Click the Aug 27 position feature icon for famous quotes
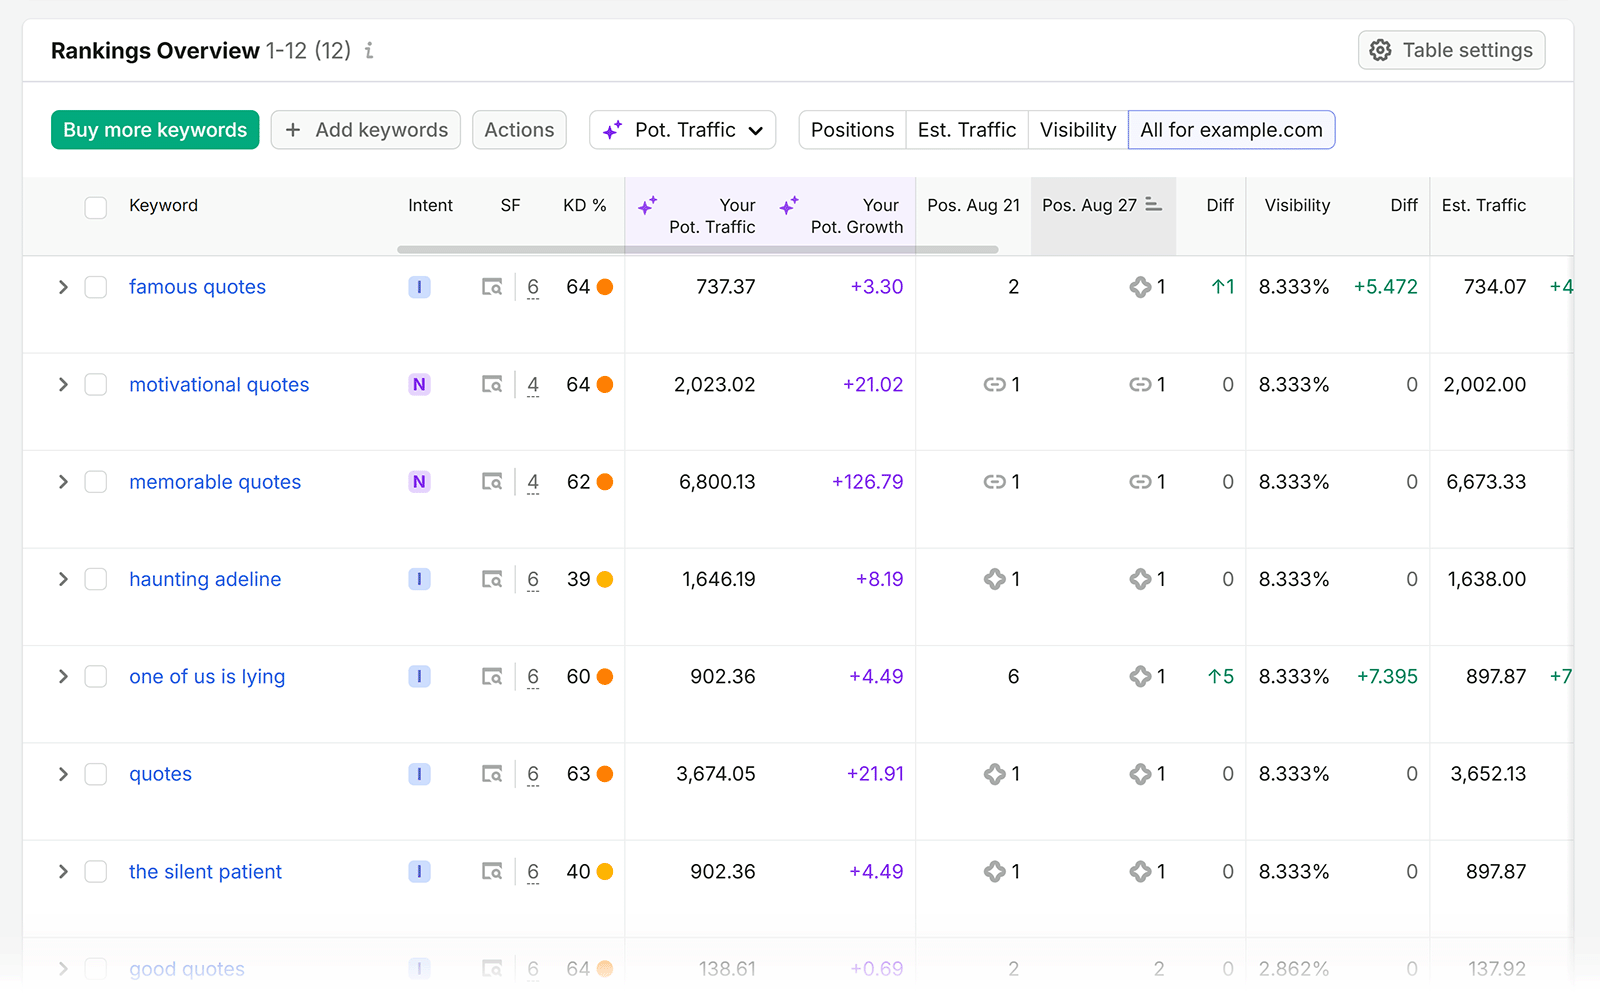Image resolution: width=1600 pixels, height=997 pixels. click(1140, 287)
